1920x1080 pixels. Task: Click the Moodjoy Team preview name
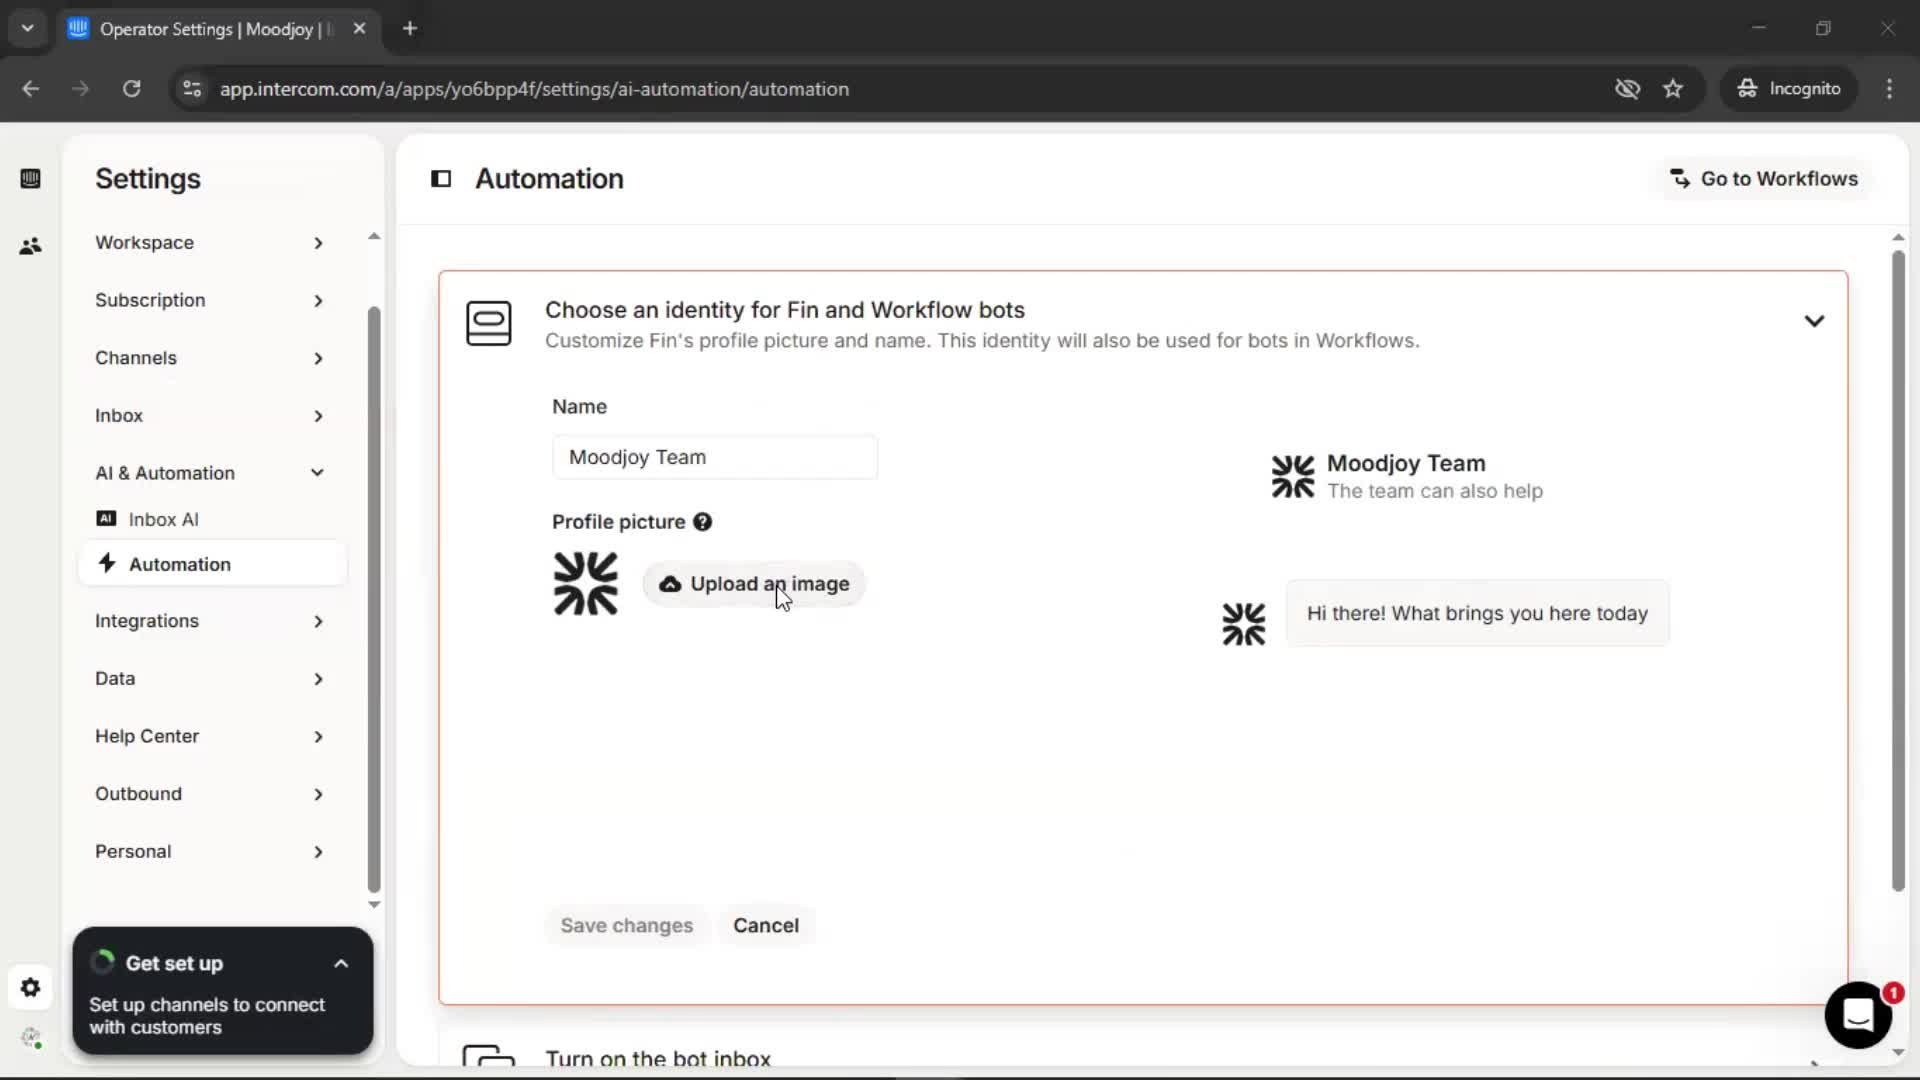click(x=1406, y=463)
